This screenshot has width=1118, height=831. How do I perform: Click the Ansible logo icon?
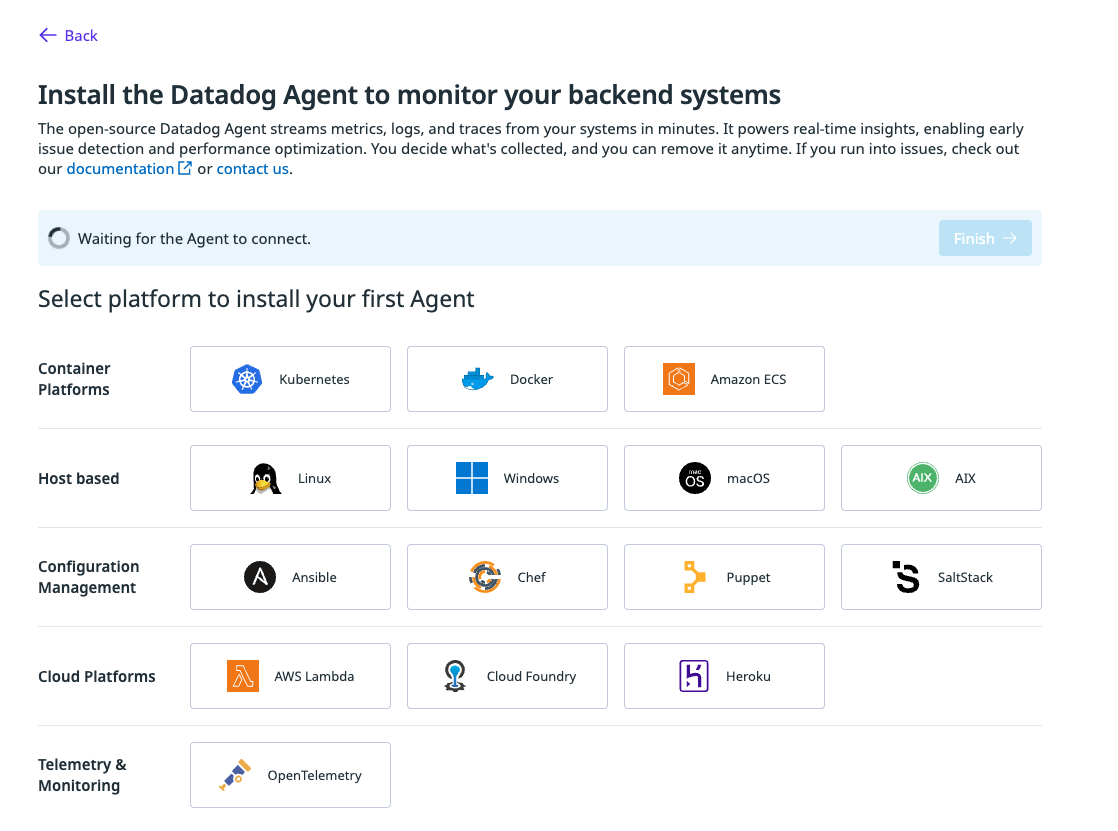click(260, 577)
